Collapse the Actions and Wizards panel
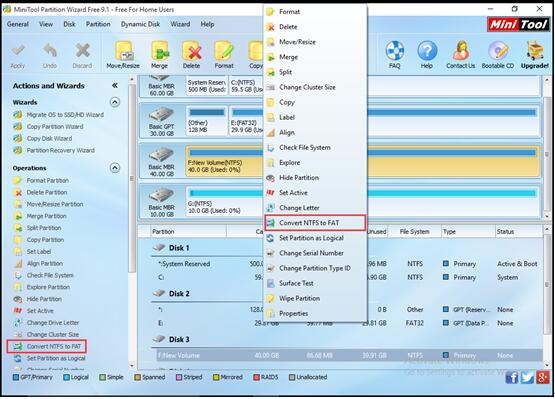555x399 pixels. 115,85
